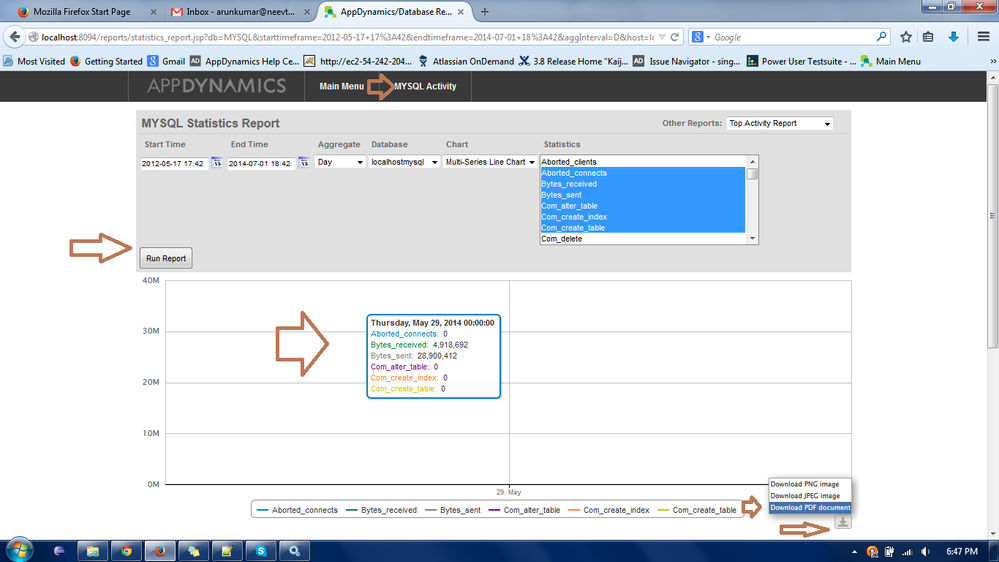The height and width of the screenshot is (562, 999).
Task: Click the Run Report button
Action: (x=166, y=258)
